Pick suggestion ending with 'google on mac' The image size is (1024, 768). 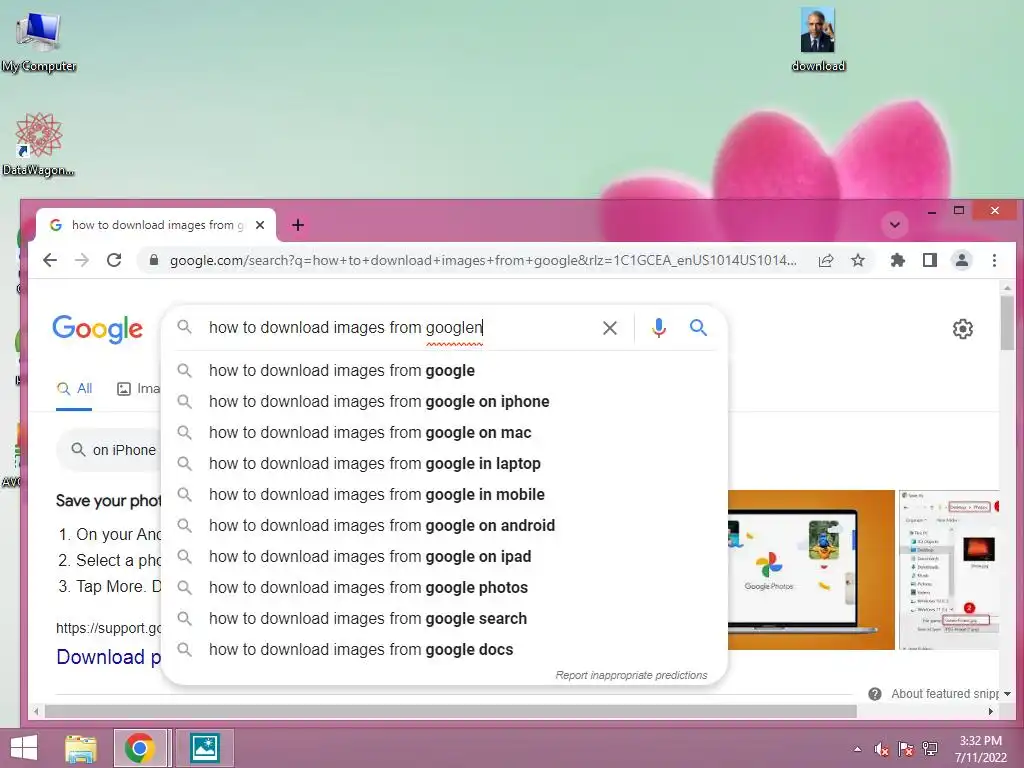[444, 432]
